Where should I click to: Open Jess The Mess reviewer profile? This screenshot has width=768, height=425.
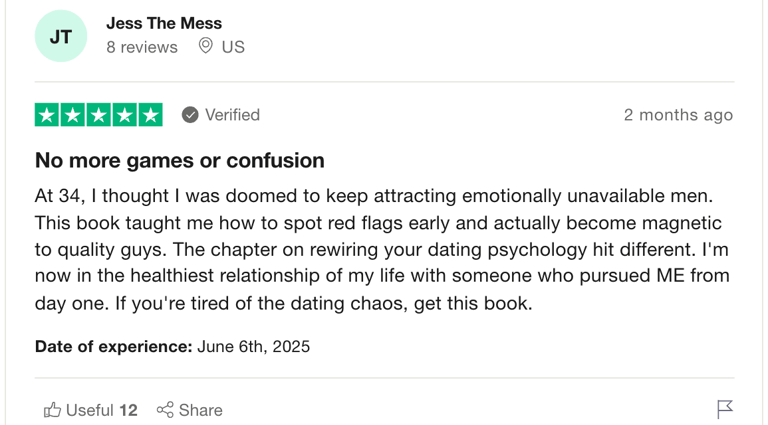(x=164, y=23)
